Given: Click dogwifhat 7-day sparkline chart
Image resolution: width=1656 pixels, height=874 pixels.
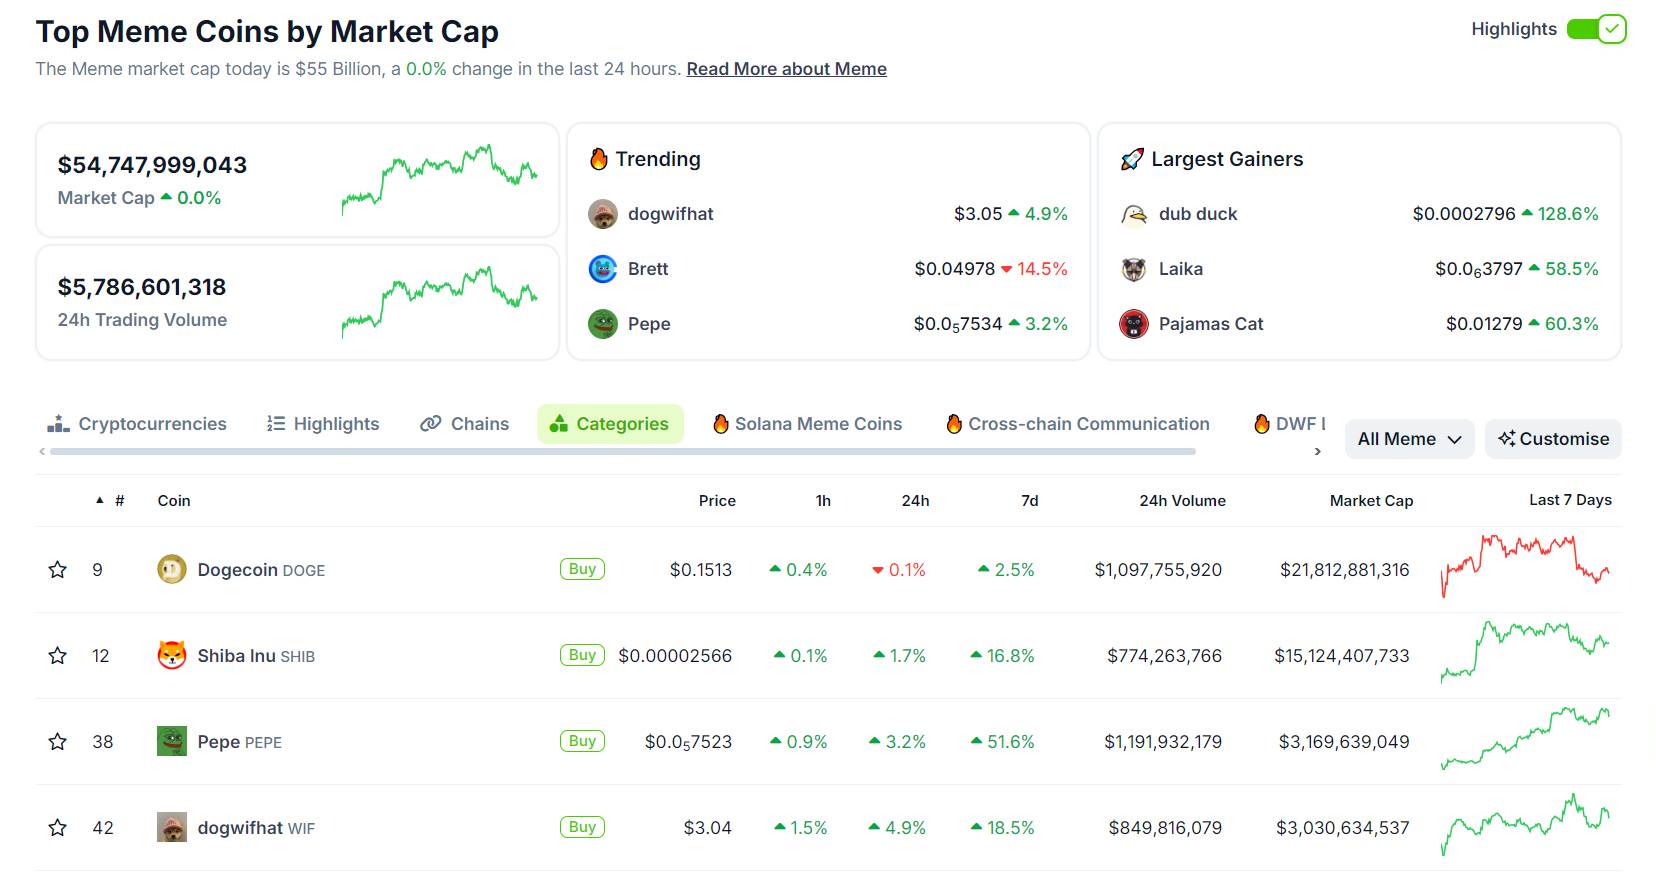Looking at the screenshot, I should 1525,824.
